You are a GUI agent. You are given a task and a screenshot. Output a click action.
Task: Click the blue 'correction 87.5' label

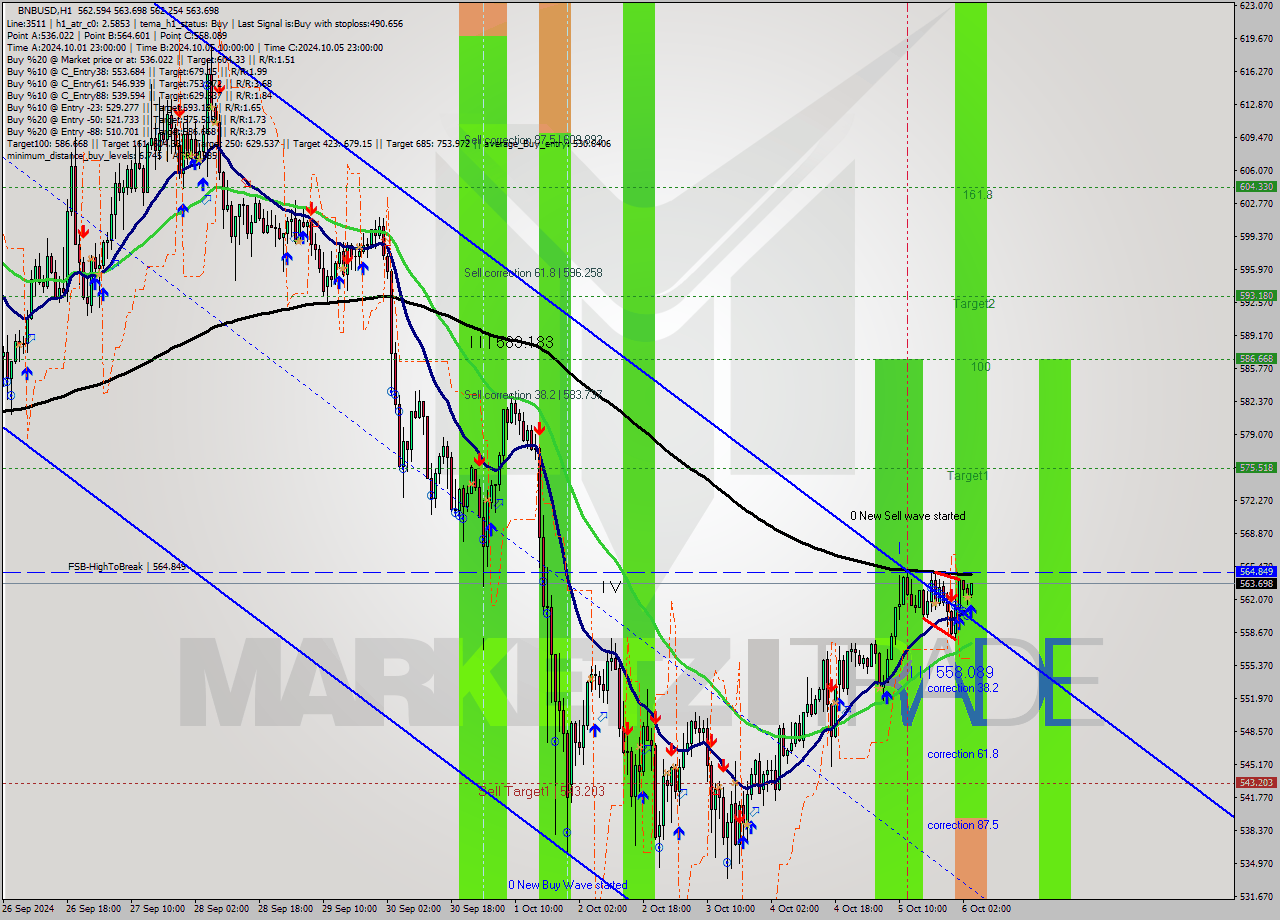pyautogui.click(x=962, y=825)
